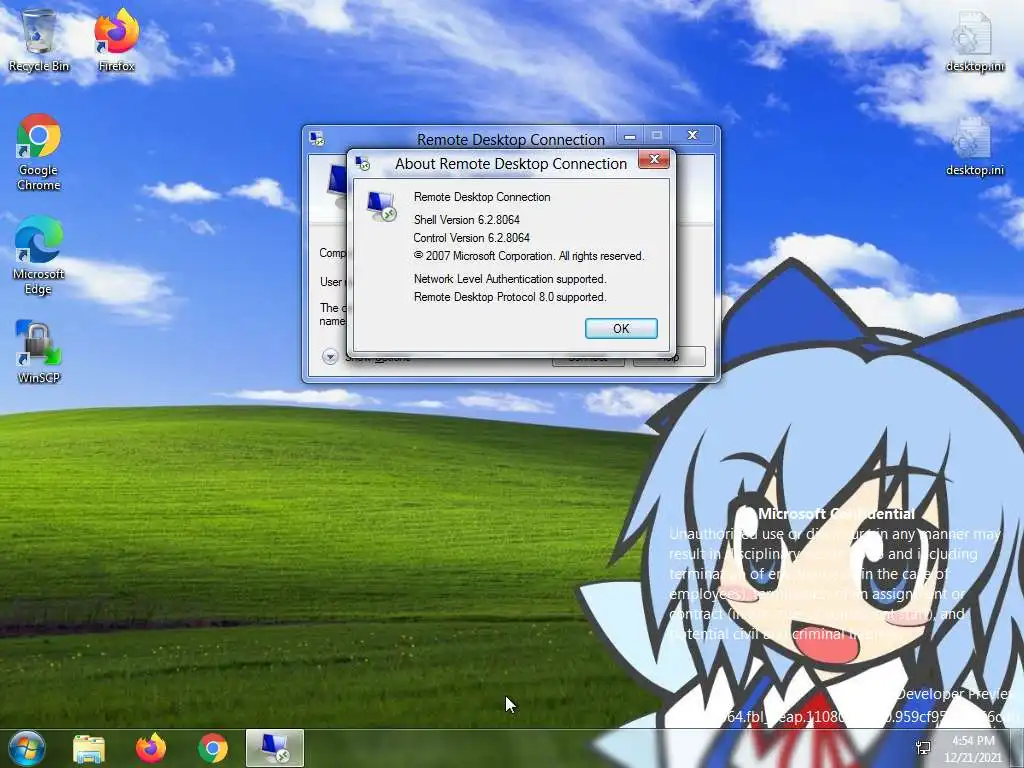The image size is (1024, 768).
Task: Click the Show Desktop strip beside the clock
Action: click(x=1018, y=748)
